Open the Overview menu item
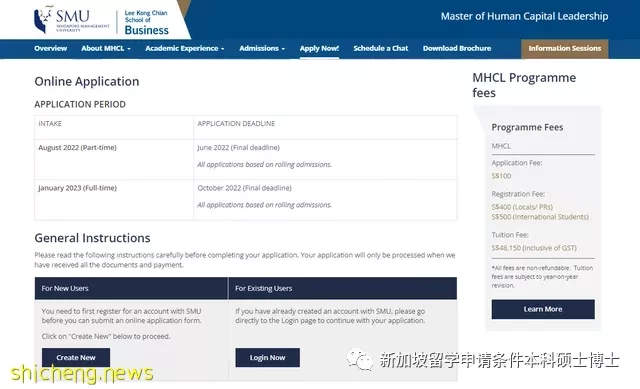 [x=51, y=48]
